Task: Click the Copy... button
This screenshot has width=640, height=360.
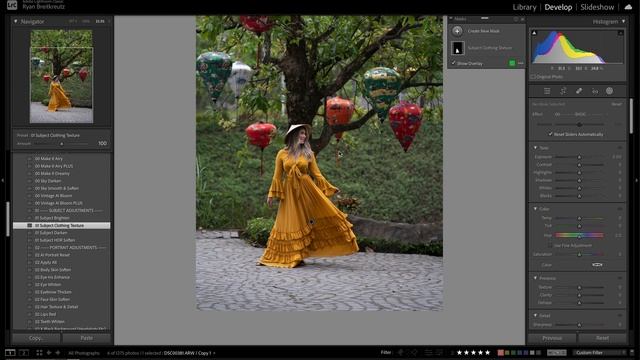Action: pos(36,338)
